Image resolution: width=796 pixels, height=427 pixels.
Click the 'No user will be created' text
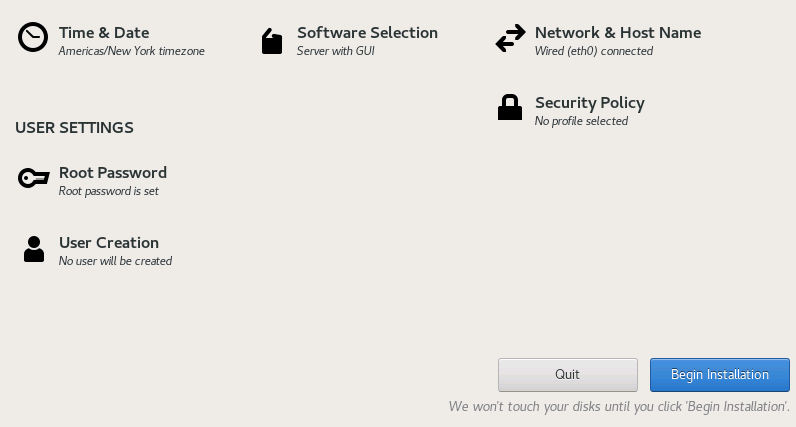[115, 261]
